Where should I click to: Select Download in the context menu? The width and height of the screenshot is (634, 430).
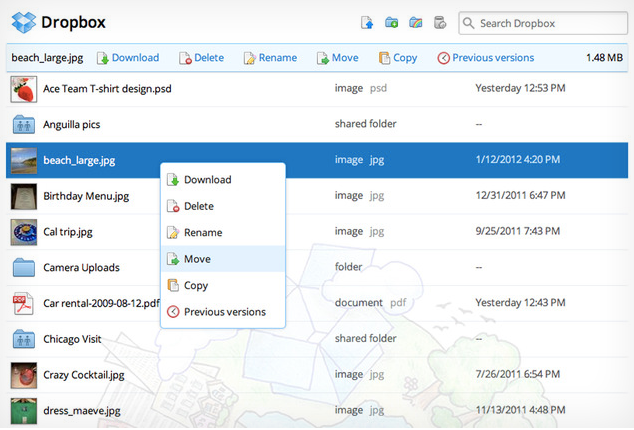coord(207,180)
